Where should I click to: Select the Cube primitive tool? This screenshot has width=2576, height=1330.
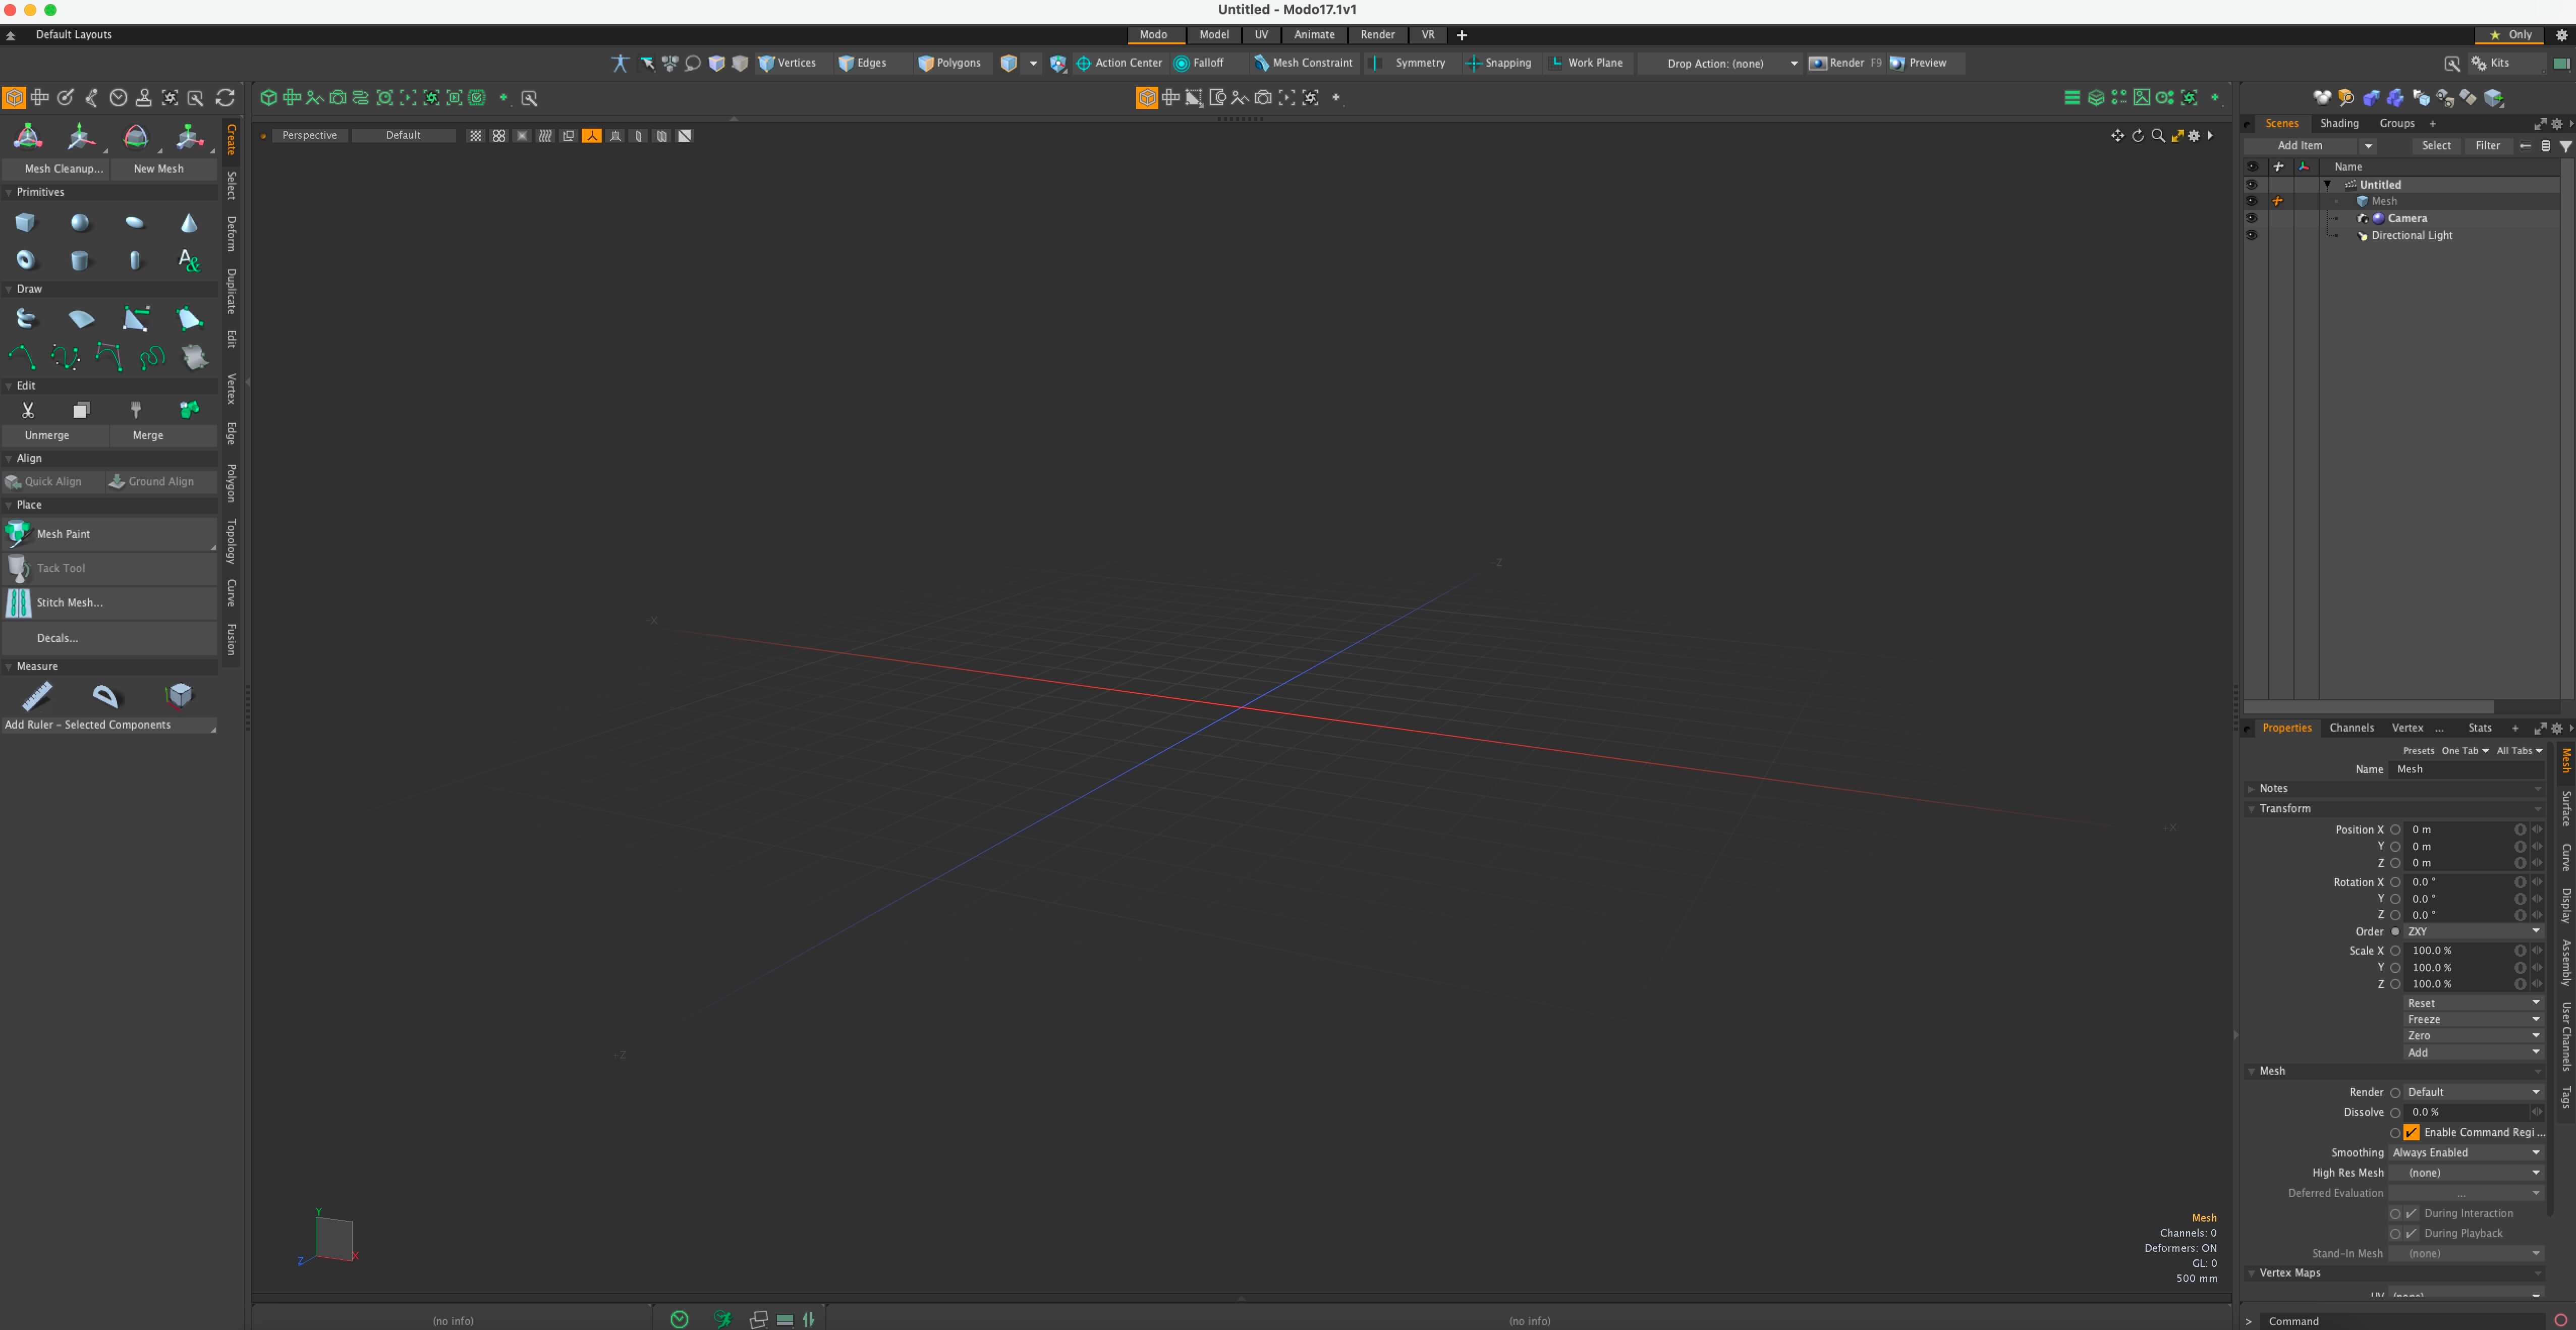coord(25,222)
